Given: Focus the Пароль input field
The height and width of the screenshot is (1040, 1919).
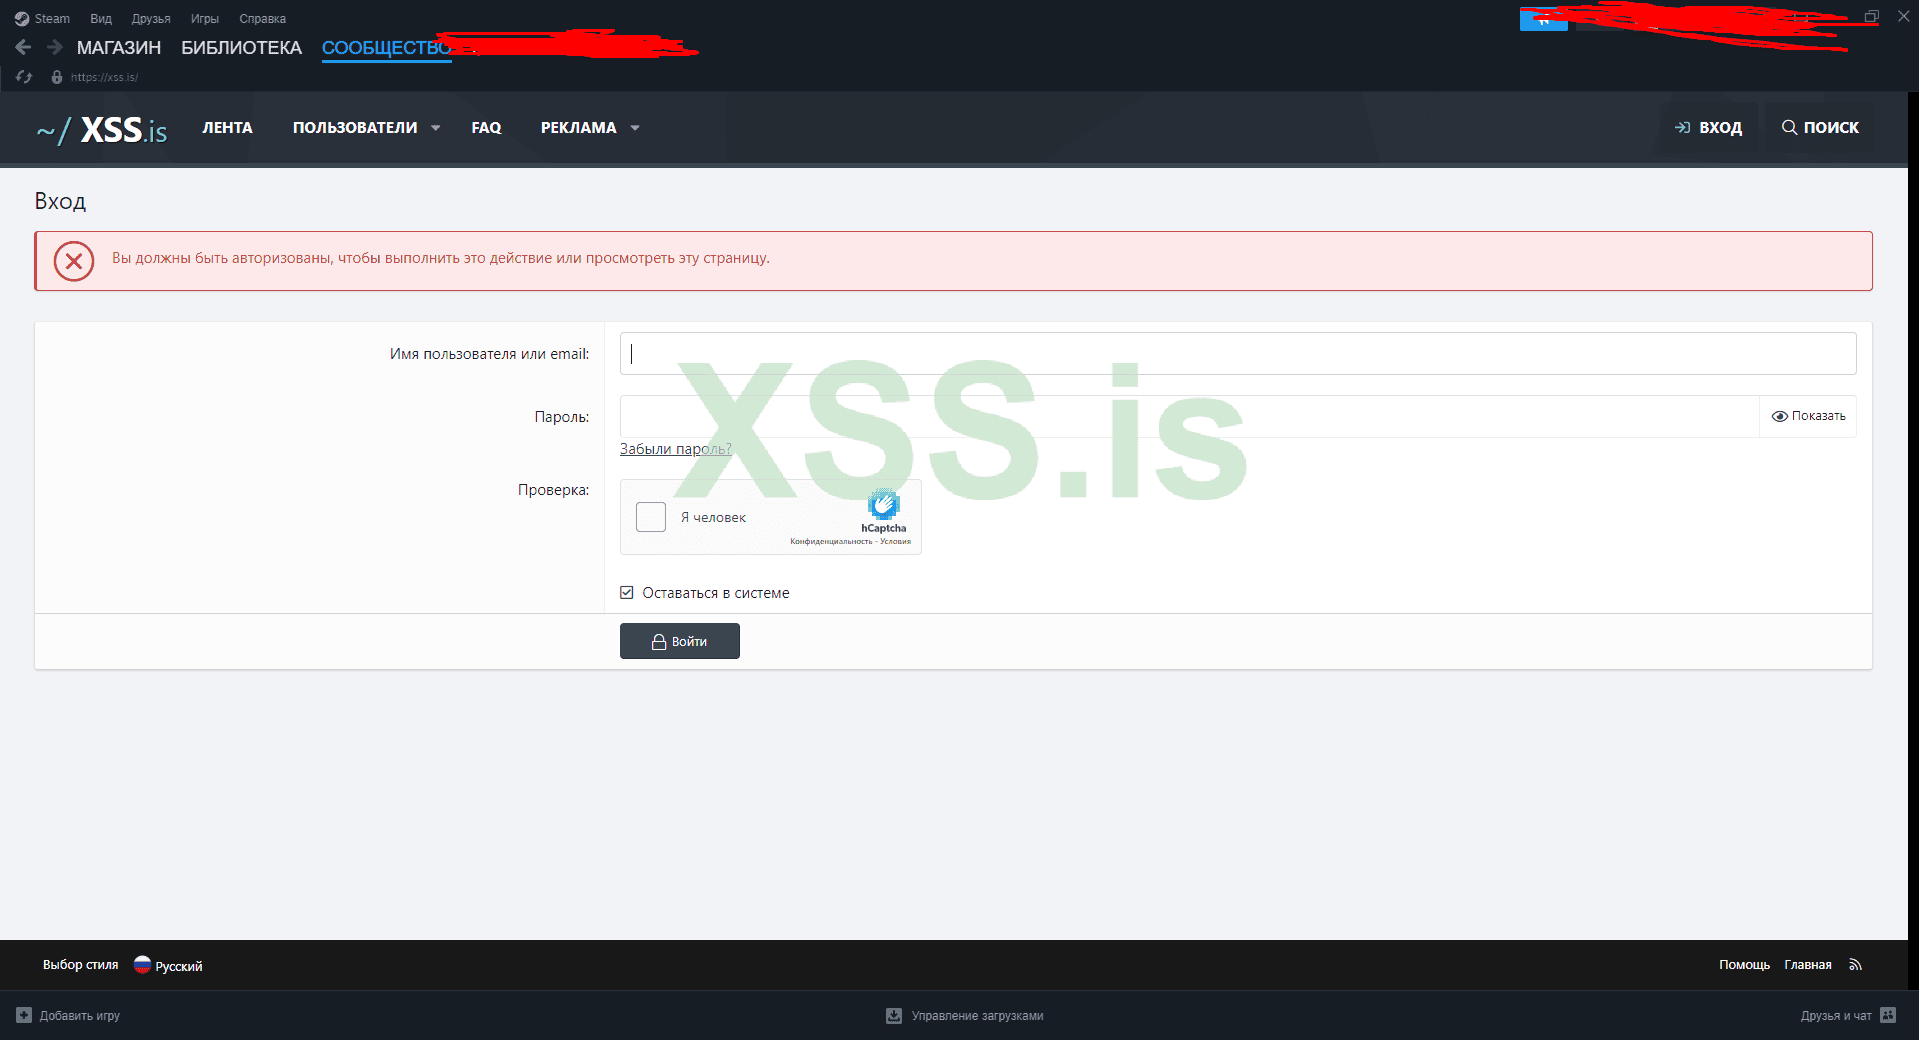Looking at the screenshot, I should (1189, 416).
